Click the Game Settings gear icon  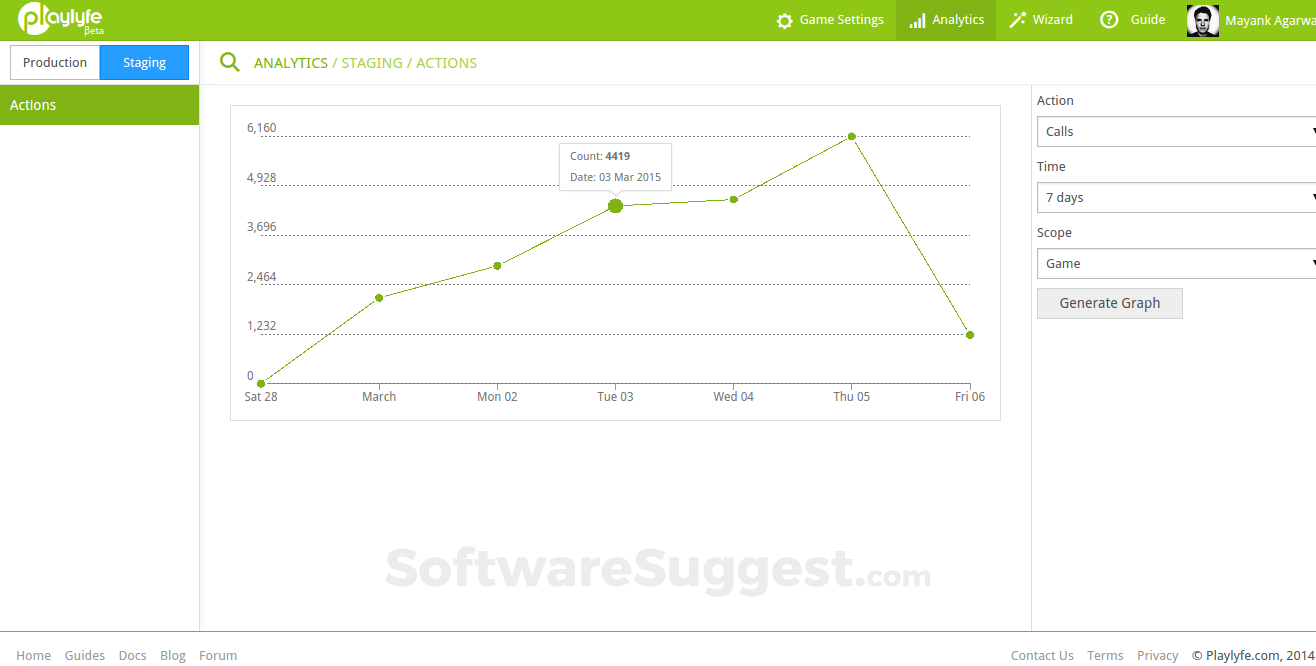click(x=785, y=19)
